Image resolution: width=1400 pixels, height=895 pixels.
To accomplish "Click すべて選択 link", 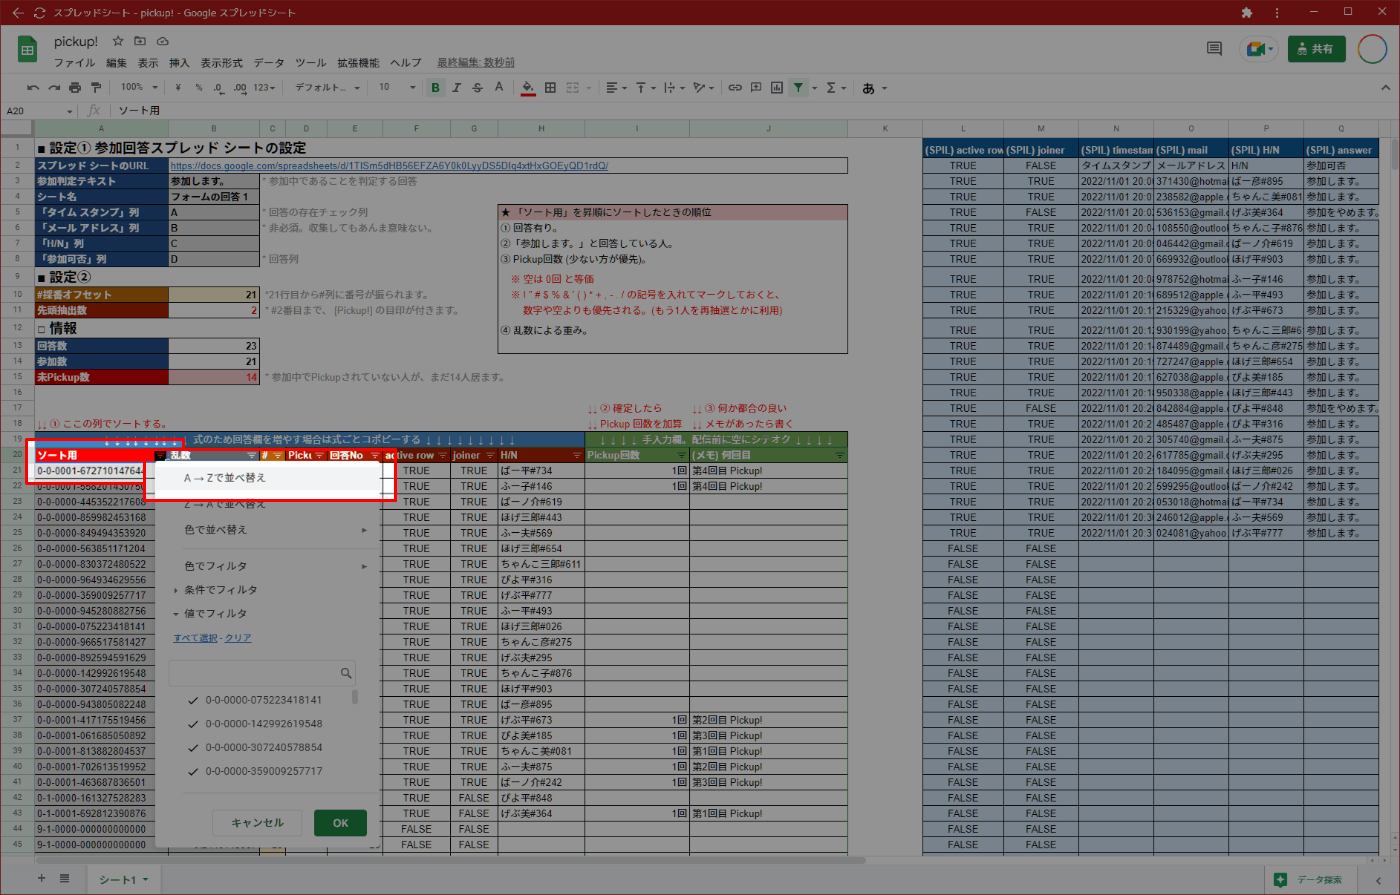I will coord(195,638).
